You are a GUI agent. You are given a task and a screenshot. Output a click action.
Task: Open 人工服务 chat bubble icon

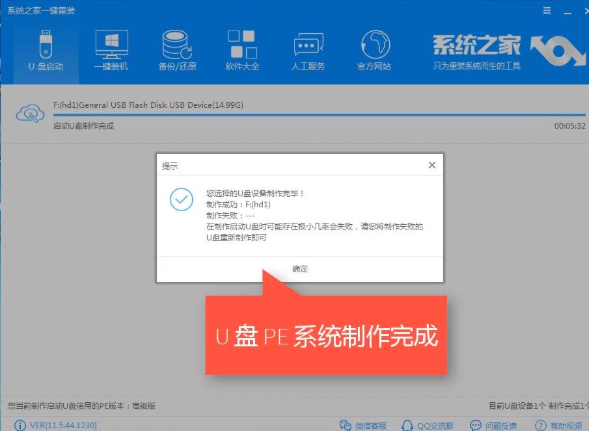click(x=308, y=45)
